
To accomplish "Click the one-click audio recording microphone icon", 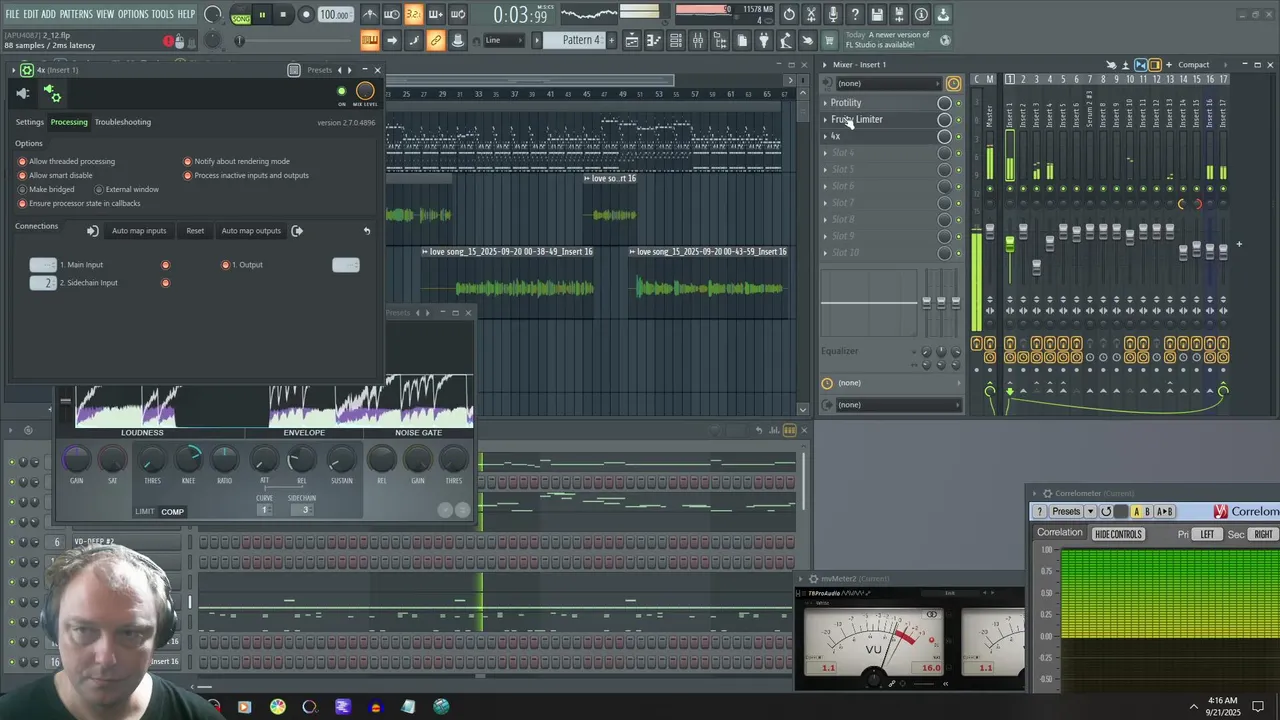I will pos(833,15).
